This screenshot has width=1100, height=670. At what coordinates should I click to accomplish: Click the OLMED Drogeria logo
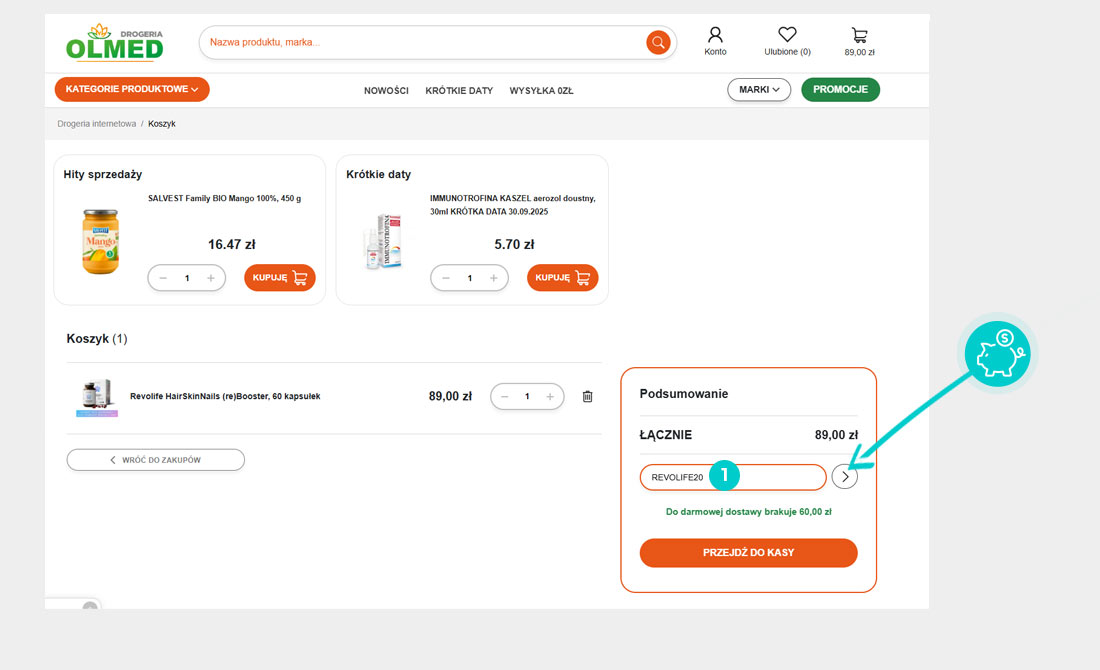[x=115, y=42]
